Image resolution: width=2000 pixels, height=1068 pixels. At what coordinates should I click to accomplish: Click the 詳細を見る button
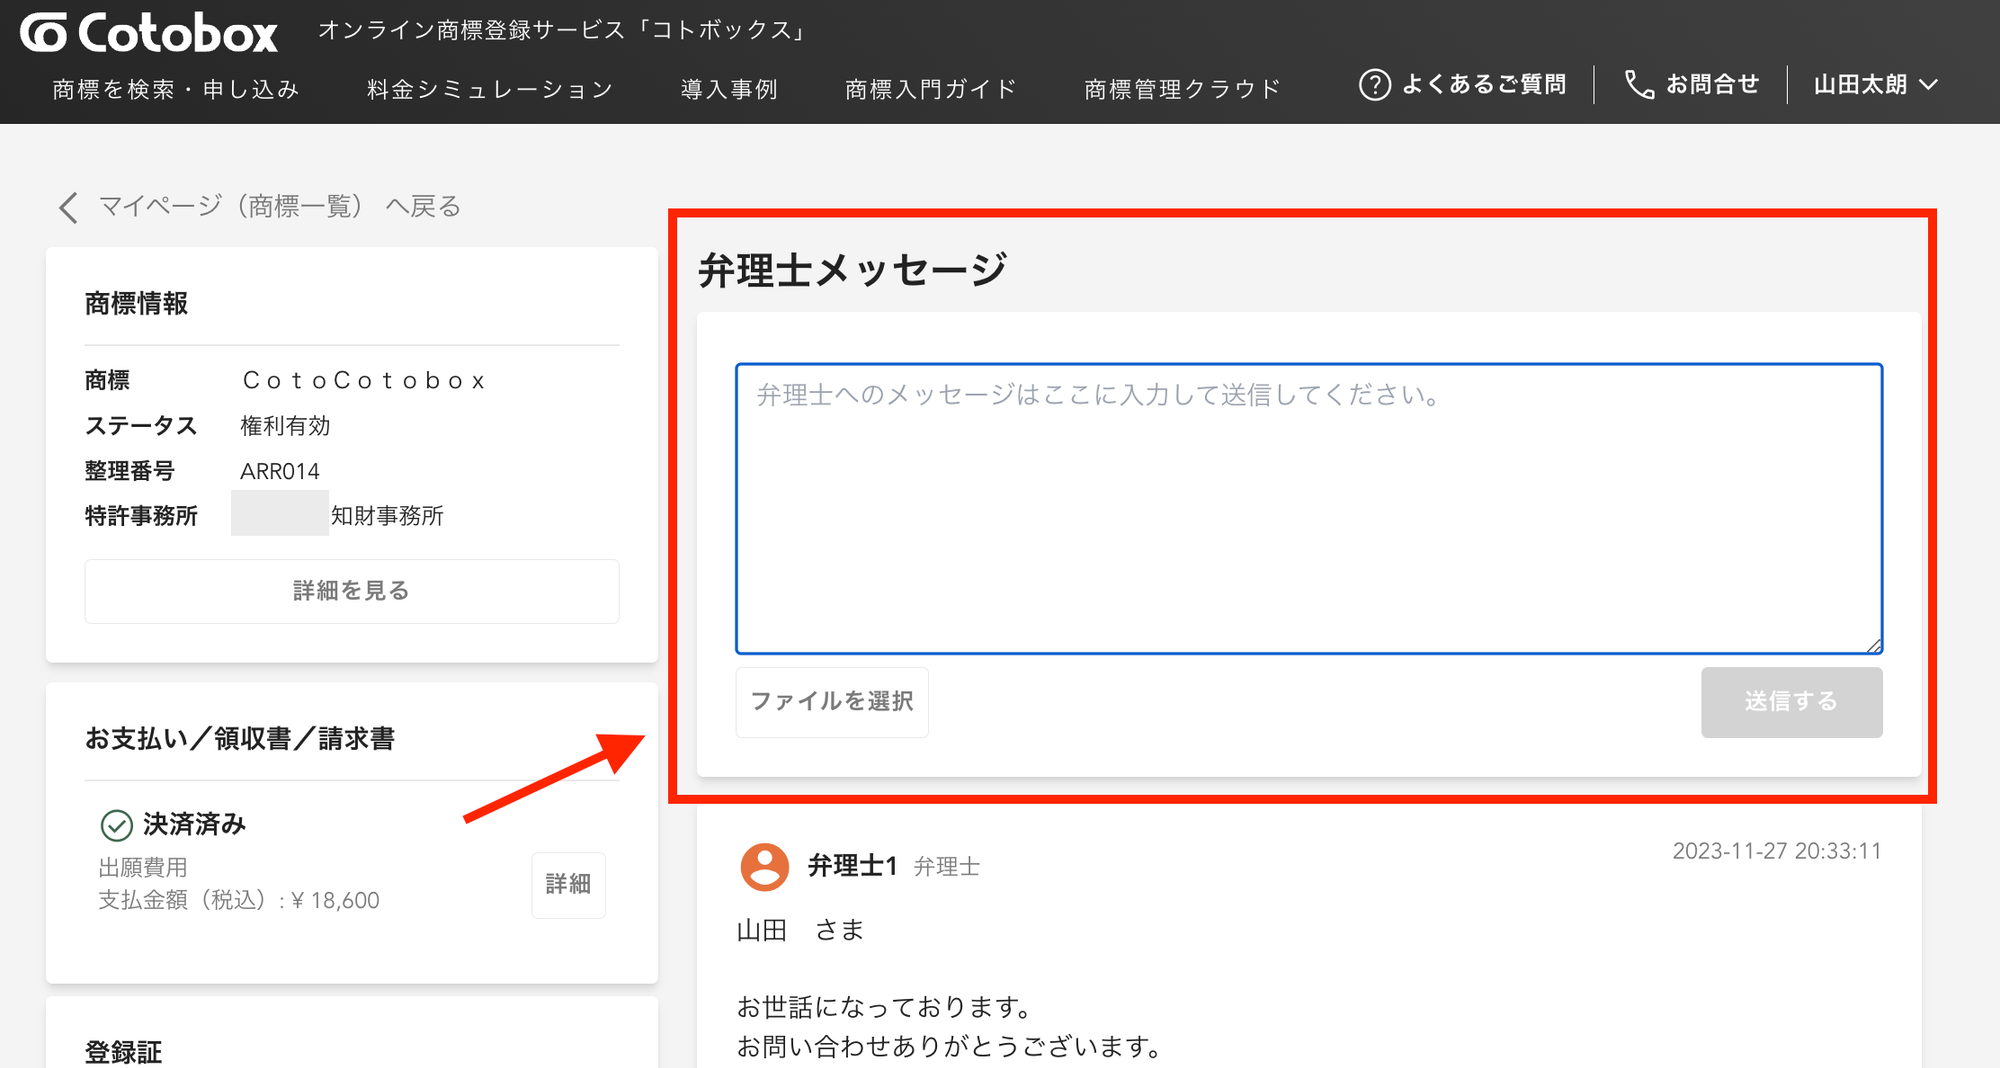(351, 591)
